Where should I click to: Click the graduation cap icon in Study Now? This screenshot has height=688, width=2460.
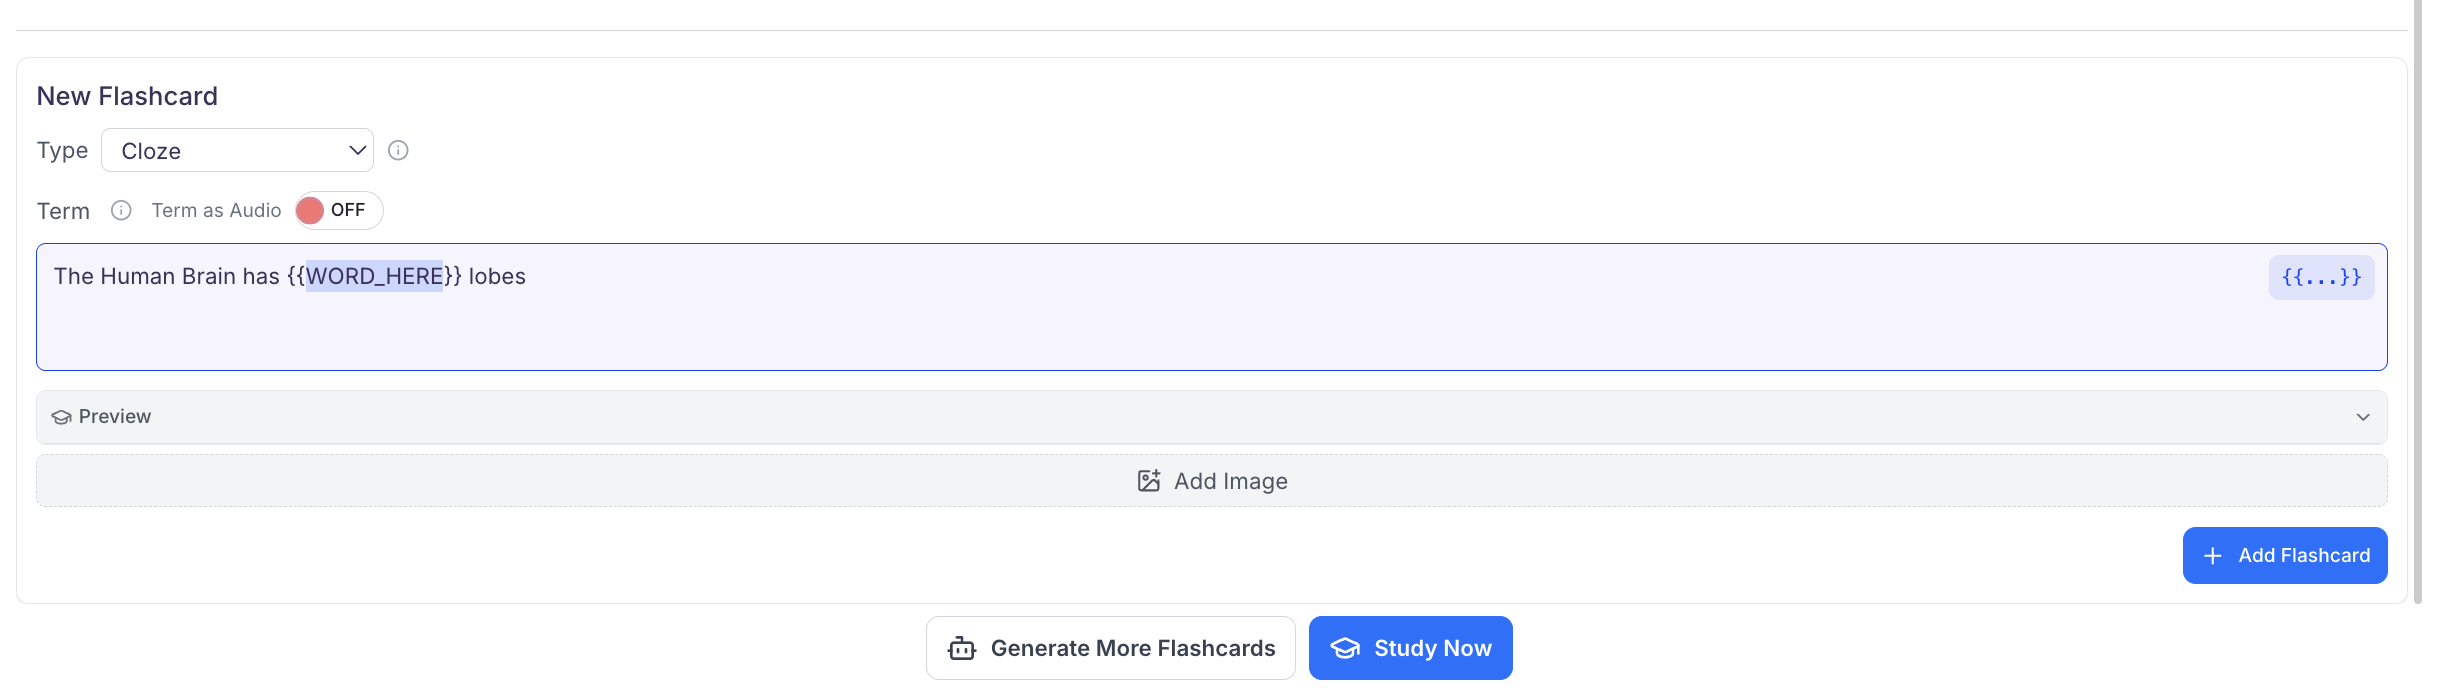1346,648
